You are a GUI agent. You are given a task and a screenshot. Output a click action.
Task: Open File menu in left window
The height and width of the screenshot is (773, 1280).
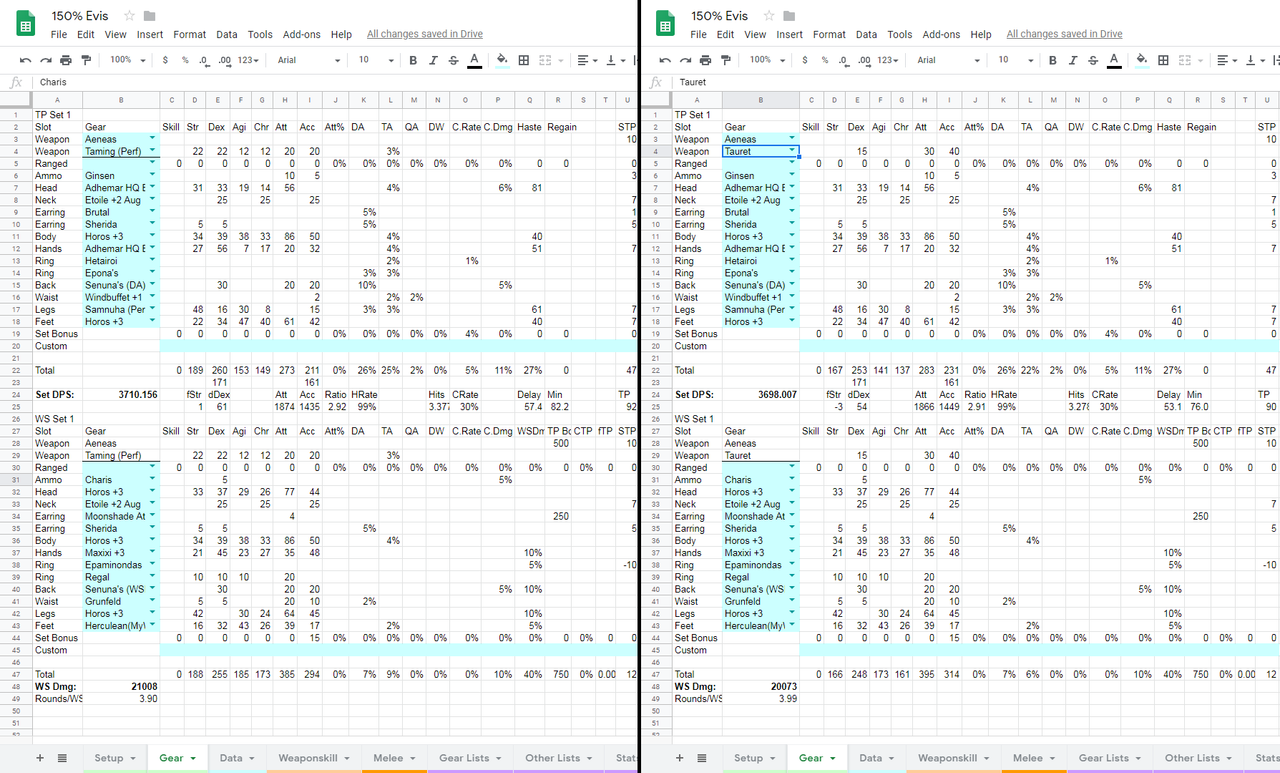(59, 34)
